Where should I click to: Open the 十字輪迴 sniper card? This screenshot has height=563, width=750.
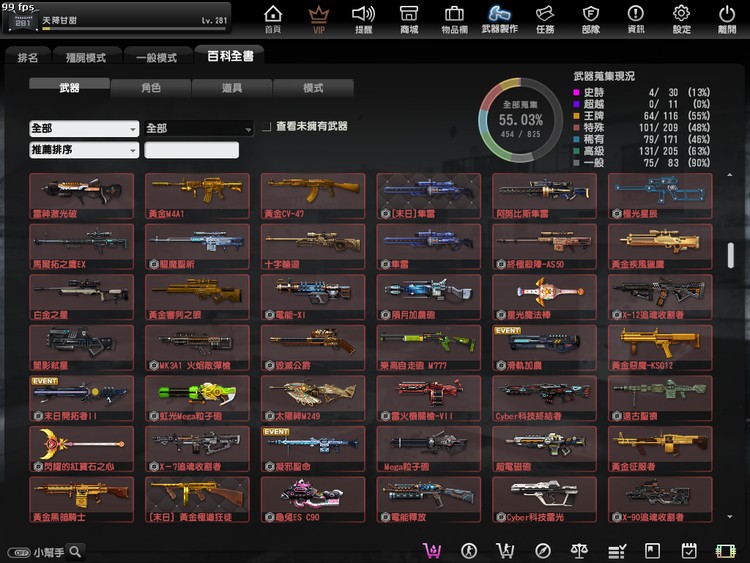[x=313, y=246]
